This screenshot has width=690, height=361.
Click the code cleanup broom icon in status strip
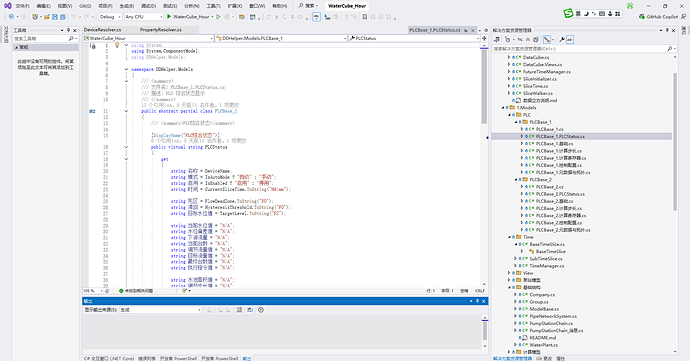(x=185, y=291)
